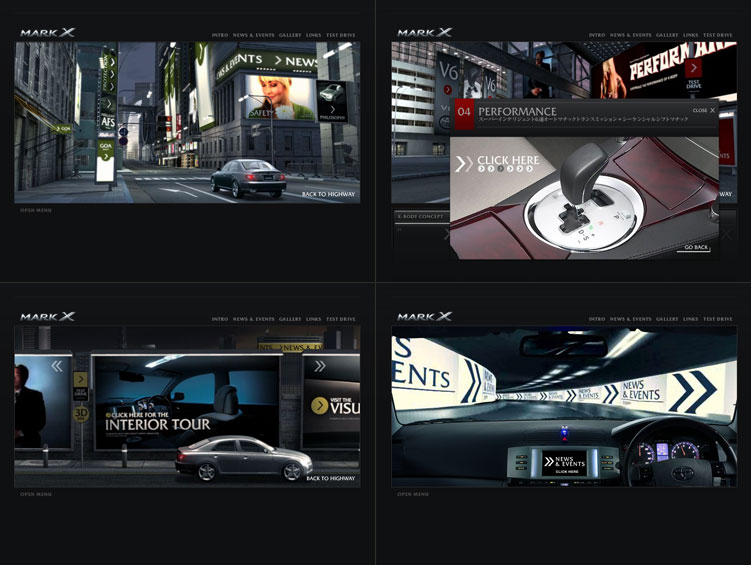Open the X-BODY CONCEPT panel tab

[420, 216]
